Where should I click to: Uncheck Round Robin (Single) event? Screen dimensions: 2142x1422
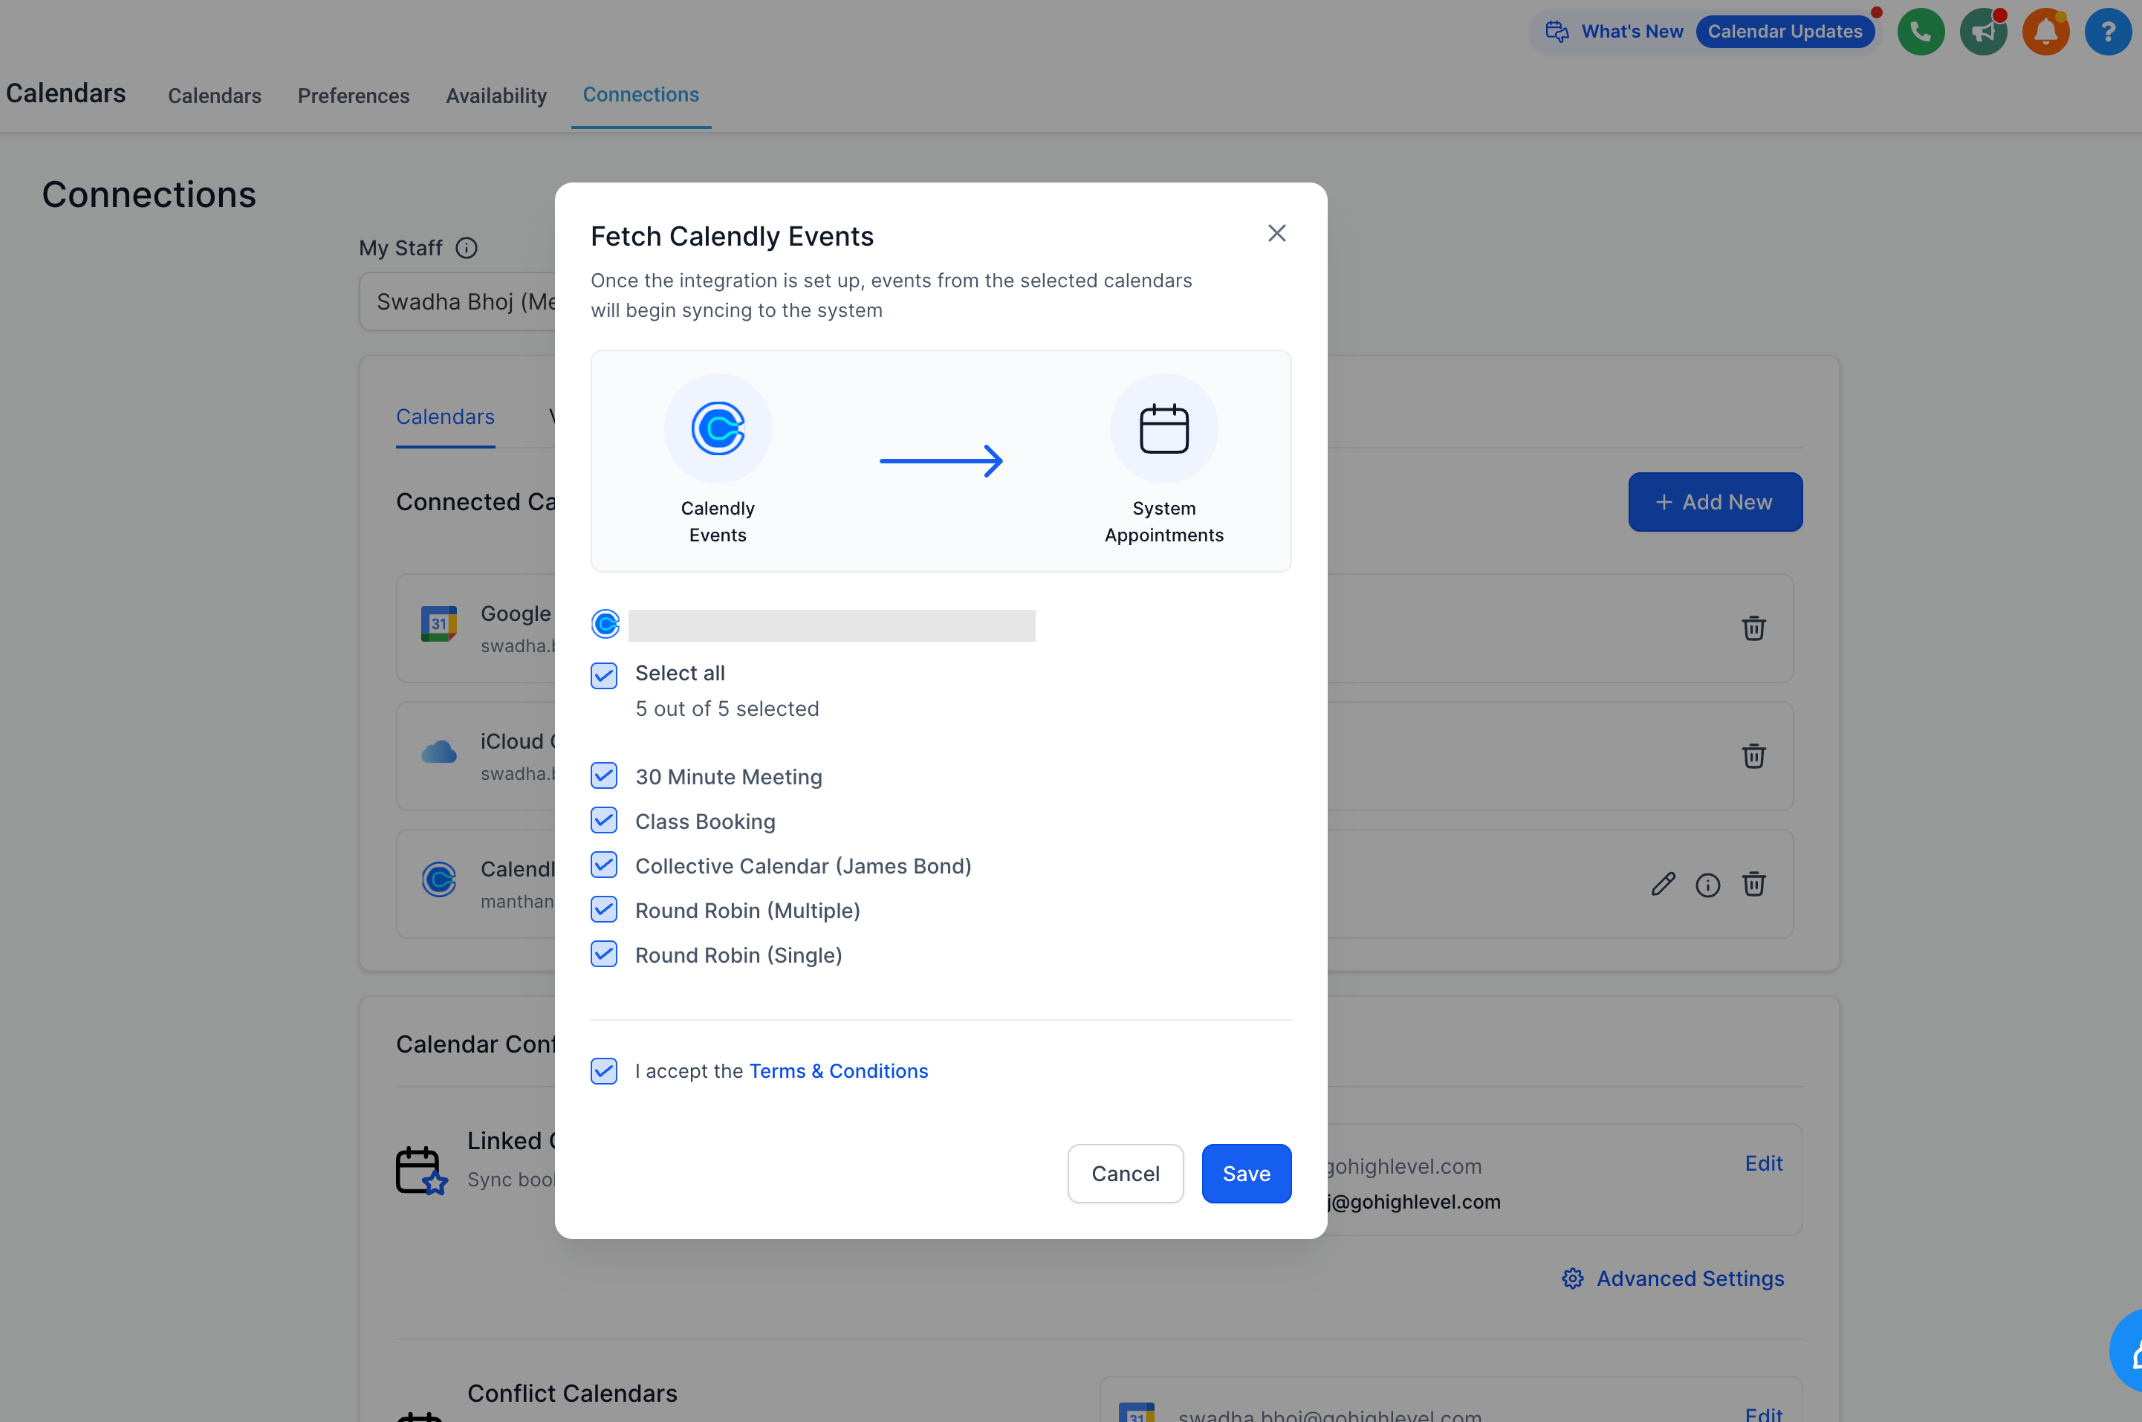pos(604,954)
